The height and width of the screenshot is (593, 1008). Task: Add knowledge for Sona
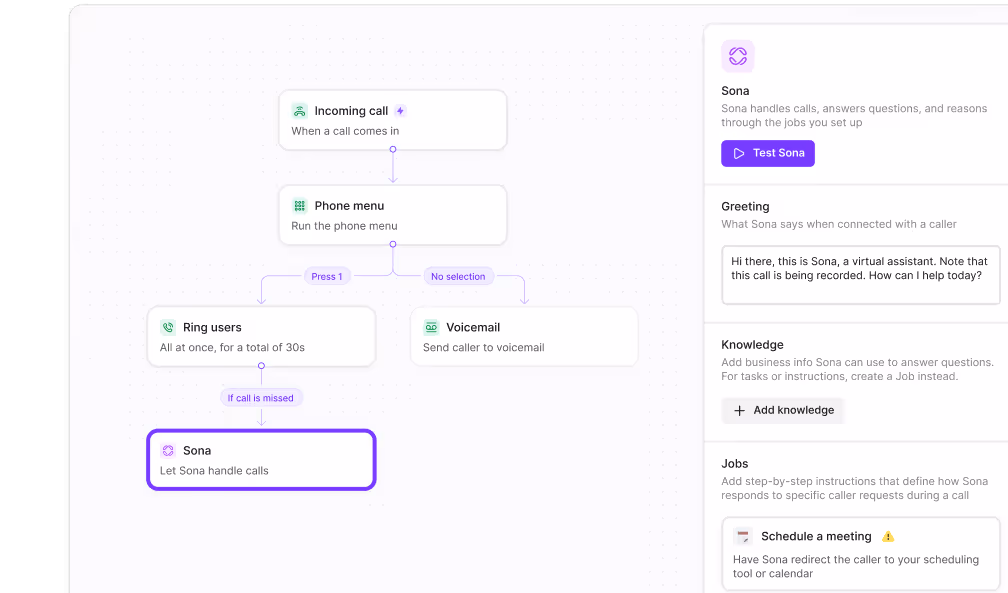pyautogui.click(x=782, y=410)
